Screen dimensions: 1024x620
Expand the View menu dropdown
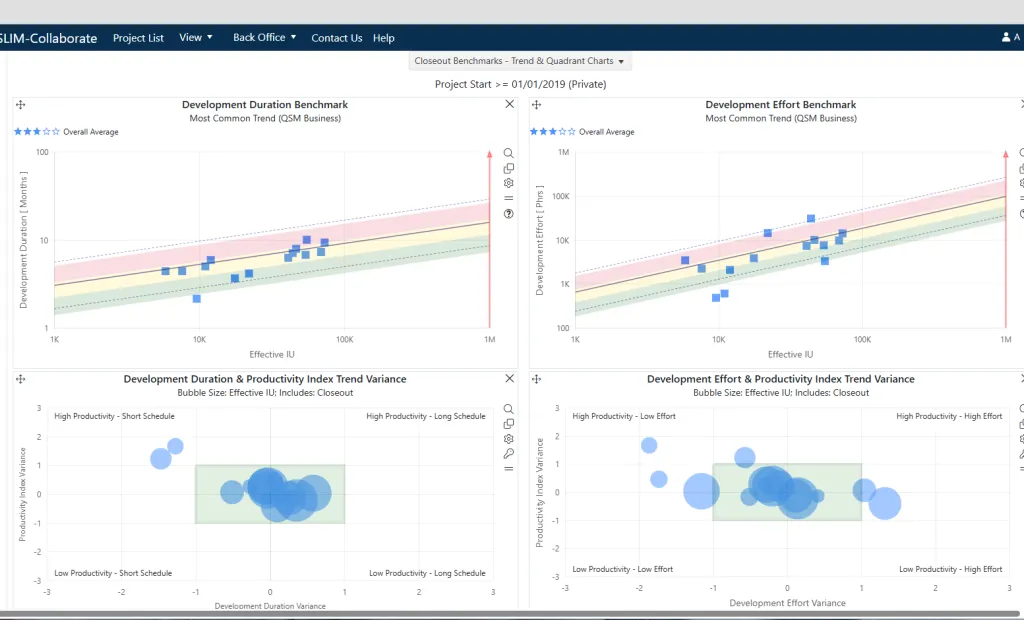pos(196,37)
